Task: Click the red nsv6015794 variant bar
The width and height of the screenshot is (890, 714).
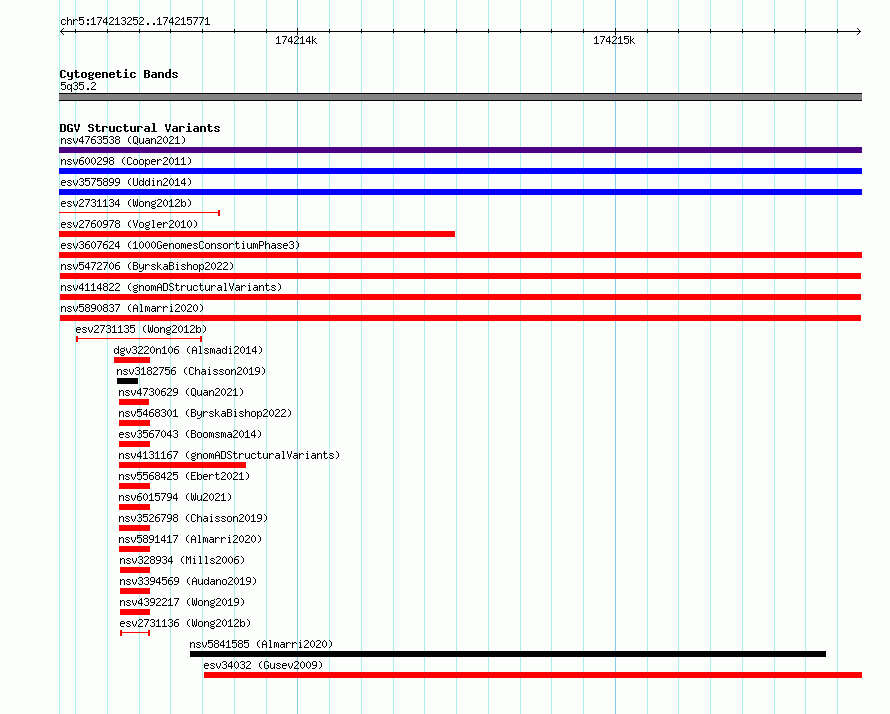Action: click(134, 507)
